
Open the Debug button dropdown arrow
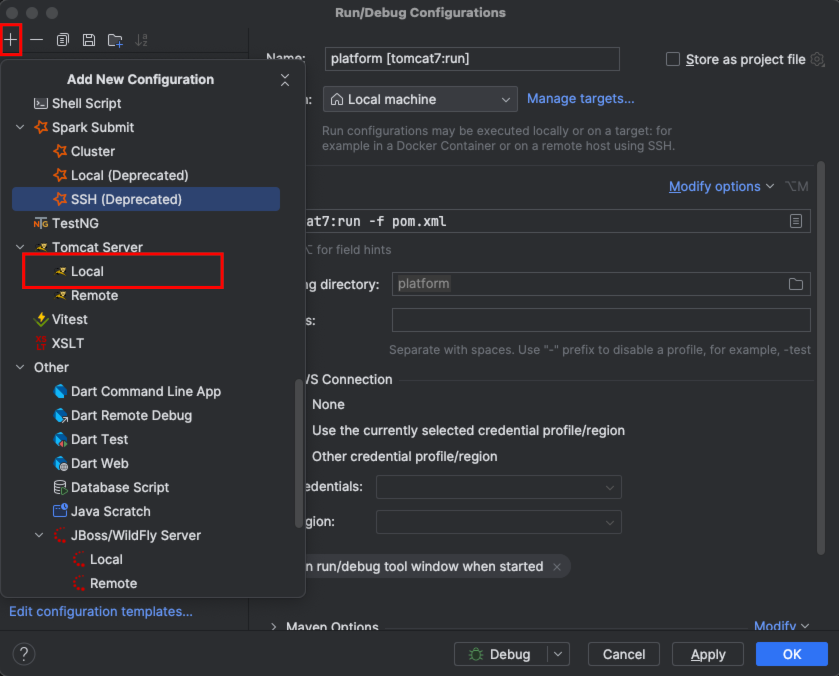click(558, 654)
